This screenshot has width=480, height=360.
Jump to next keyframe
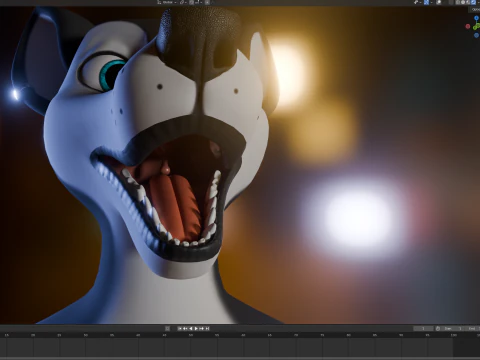tap(202, 328)
